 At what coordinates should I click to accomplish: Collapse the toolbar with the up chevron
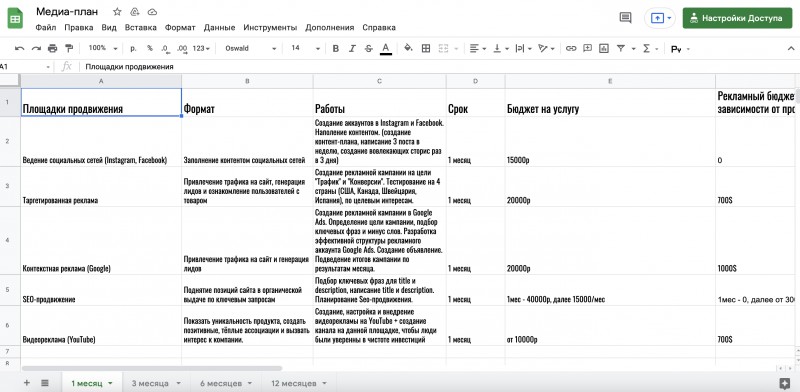point(791,48)
